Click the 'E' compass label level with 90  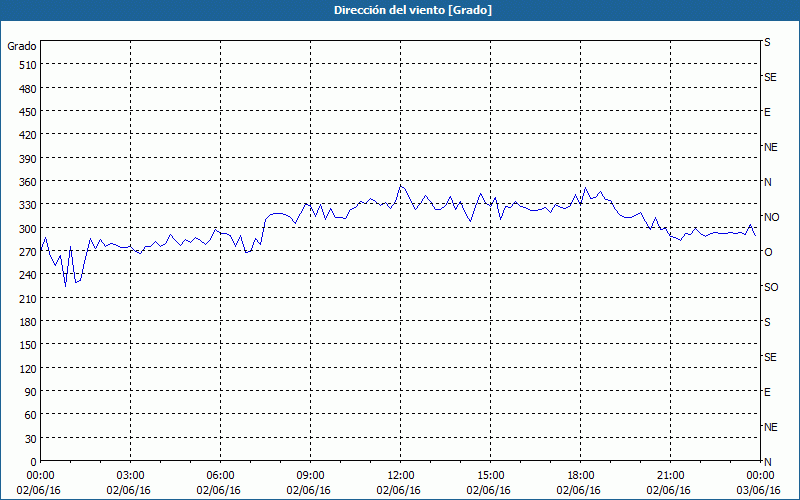tap(767, 392)
